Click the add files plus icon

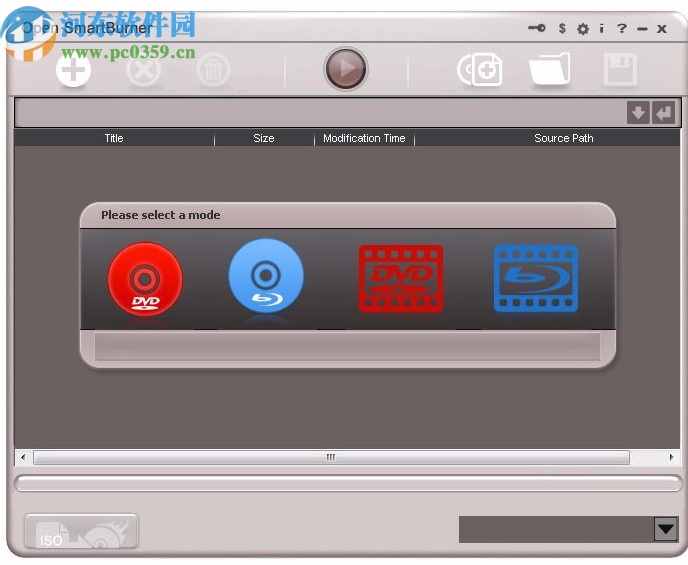[x=73, y=70]
